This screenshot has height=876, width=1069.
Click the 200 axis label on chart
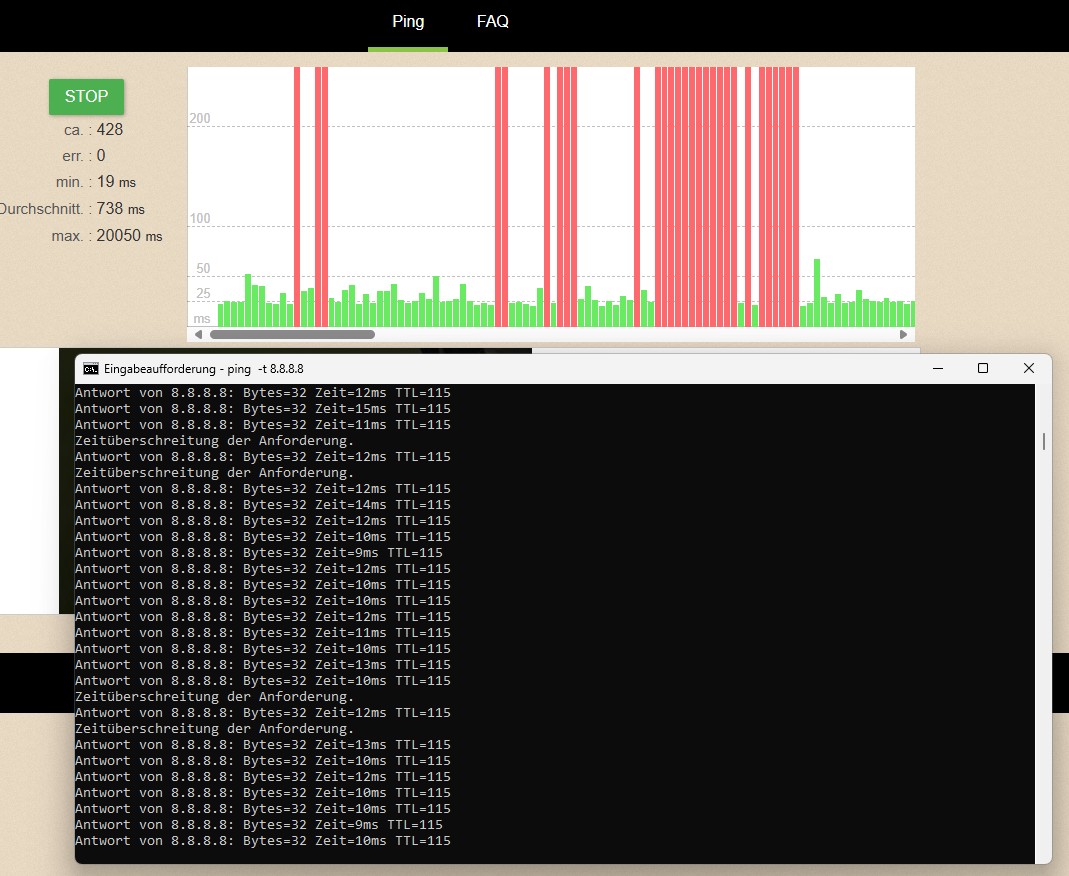pyautogui.click(x=200, y=119)
